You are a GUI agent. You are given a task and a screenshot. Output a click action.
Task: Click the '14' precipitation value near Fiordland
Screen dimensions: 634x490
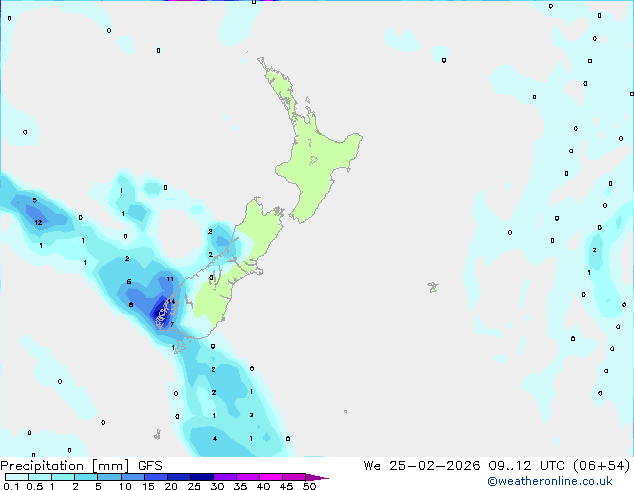point(171,302)
